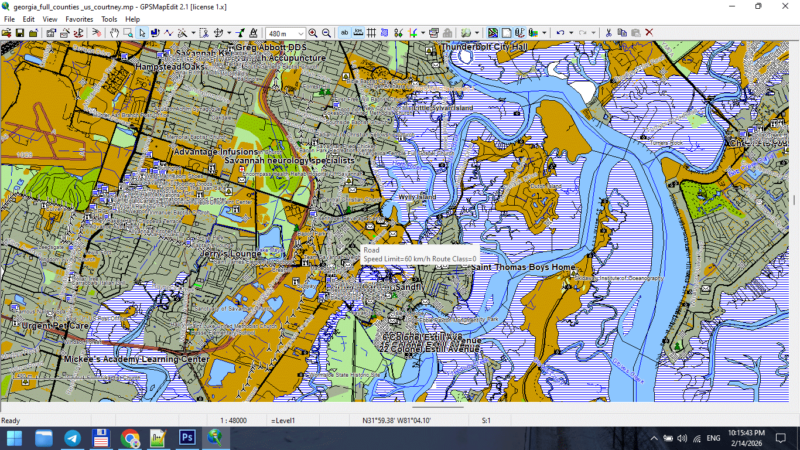Screen dimensions: 800x450
Task: Click the '1 : 48000' scale in status bar
Action: [x=233, y=420]
